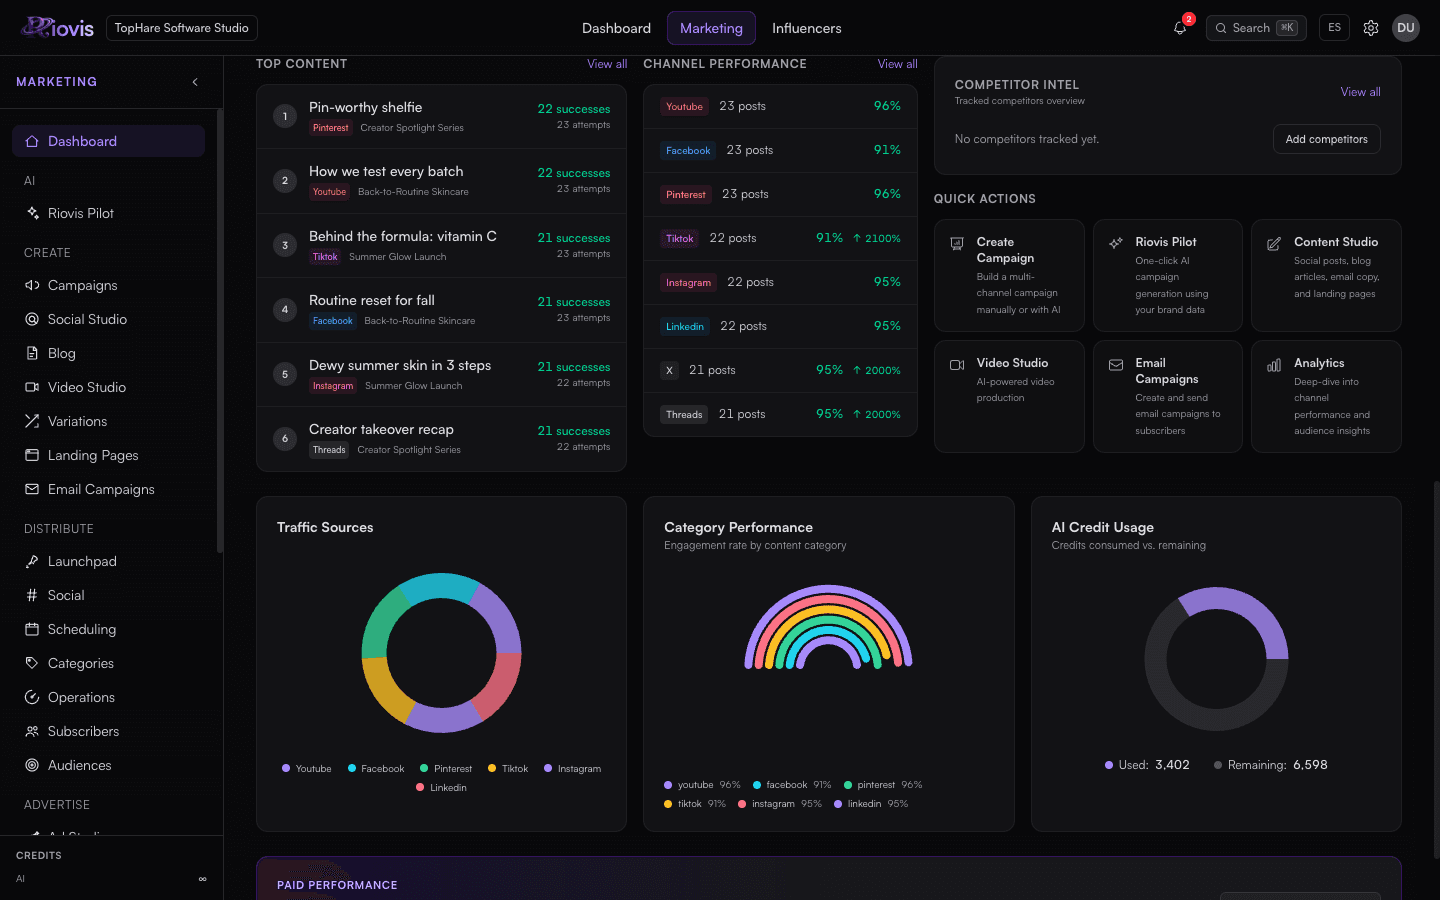Click the Riovis logo
Image resolution: width=1440 pixels, height=900 pixels.
pos(58,28)
